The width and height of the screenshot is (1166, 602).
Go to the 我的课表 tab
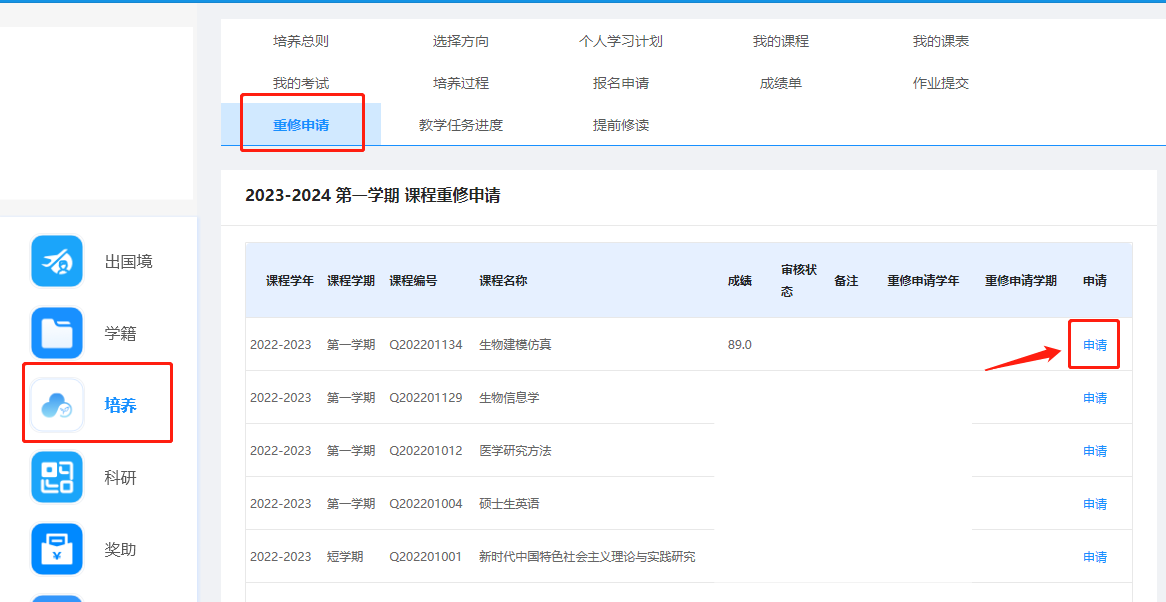(940, 41)
